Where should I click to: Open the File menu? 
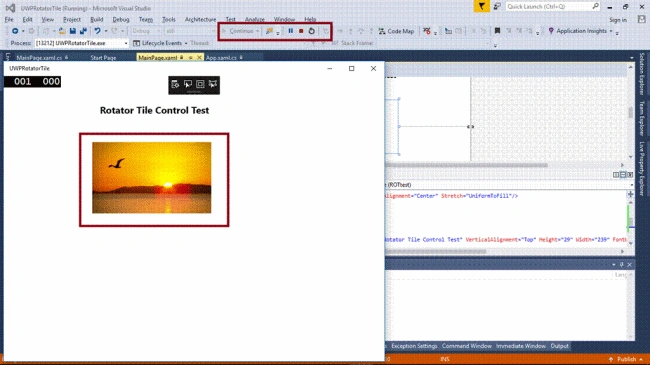click(9, 19)
